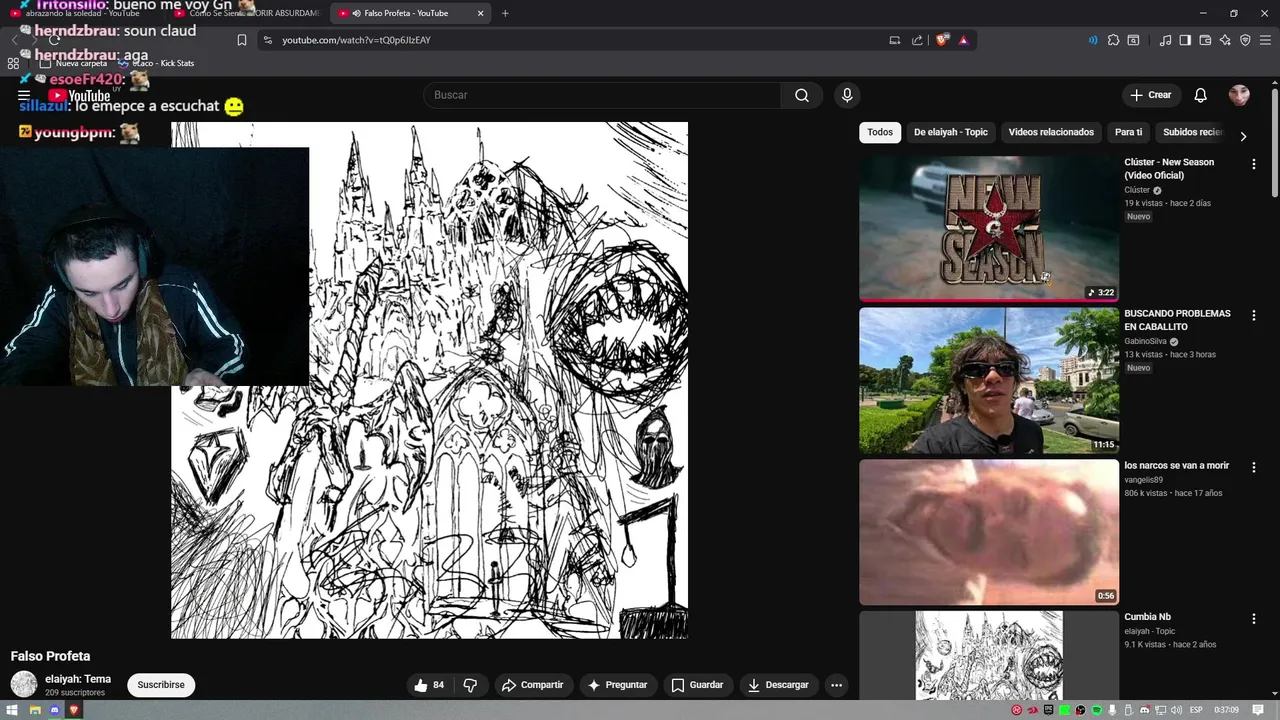1280x720 pixels.
Task: Select the De elaiyah - Topic chip
Action: point(951,132)
